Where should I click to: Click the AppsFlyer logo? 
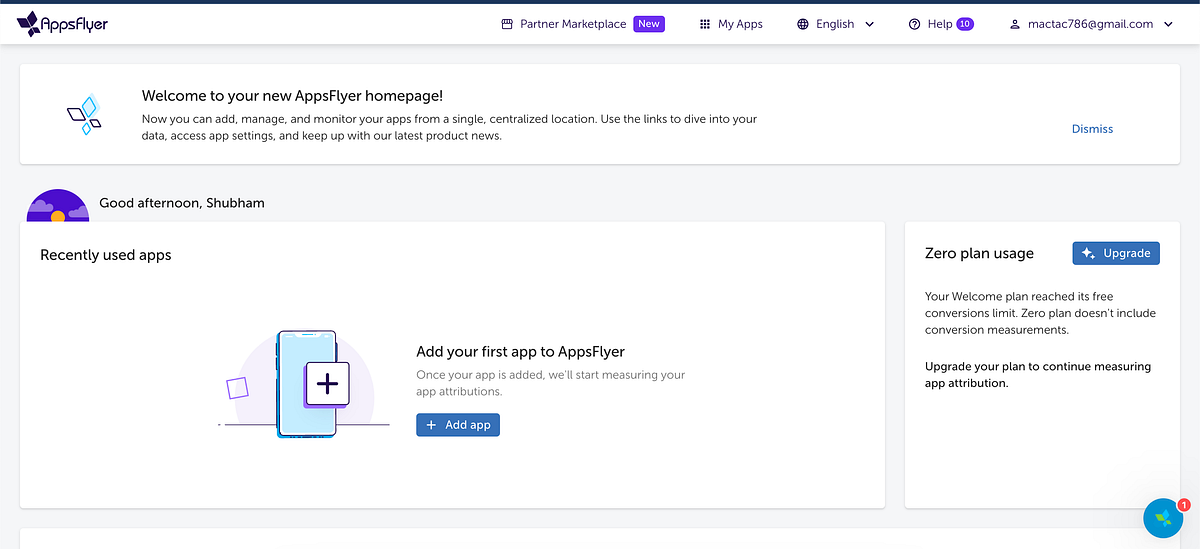pyautogui.click(x=62, y=24)
